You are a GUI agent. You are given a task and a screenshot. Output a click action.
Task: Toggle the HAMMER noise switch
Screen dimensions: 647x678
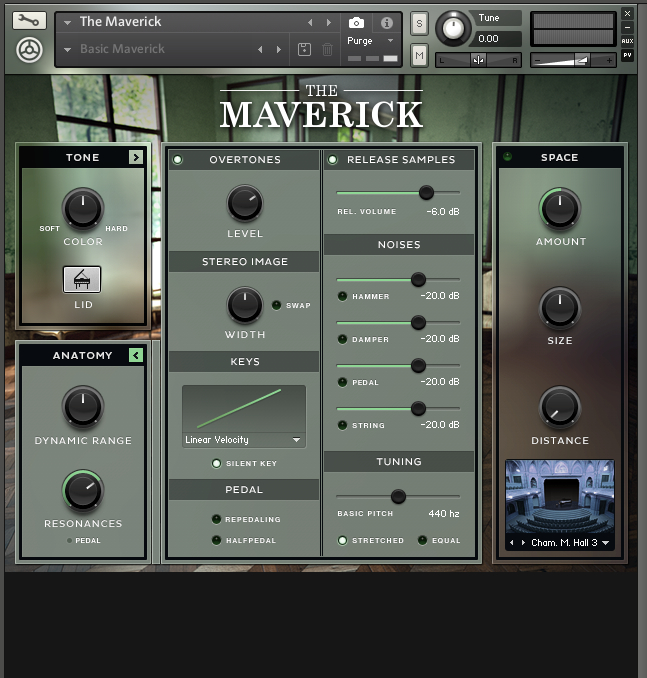pyautogui.click(x=342, y=297)
